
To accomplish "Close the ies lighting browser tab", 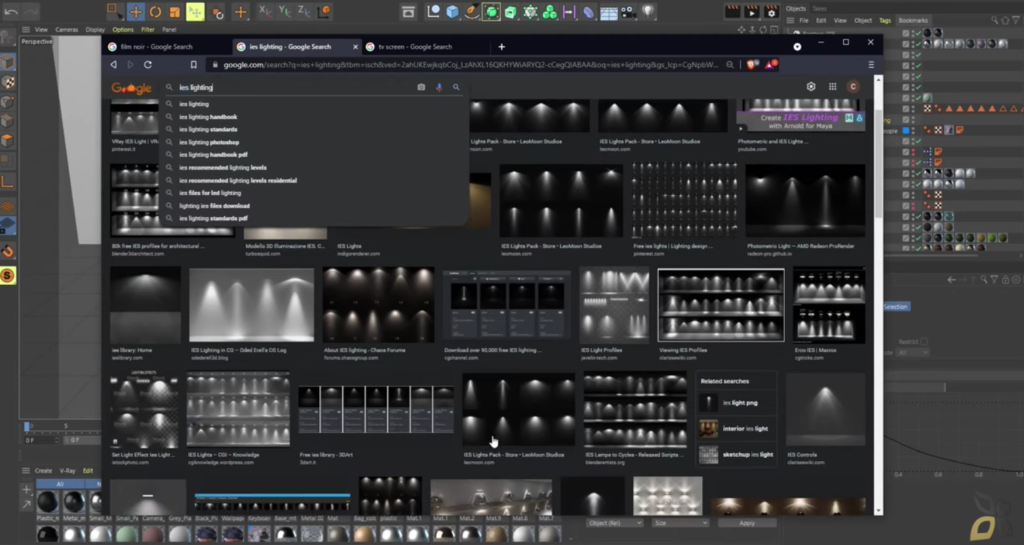I will 355,47.
